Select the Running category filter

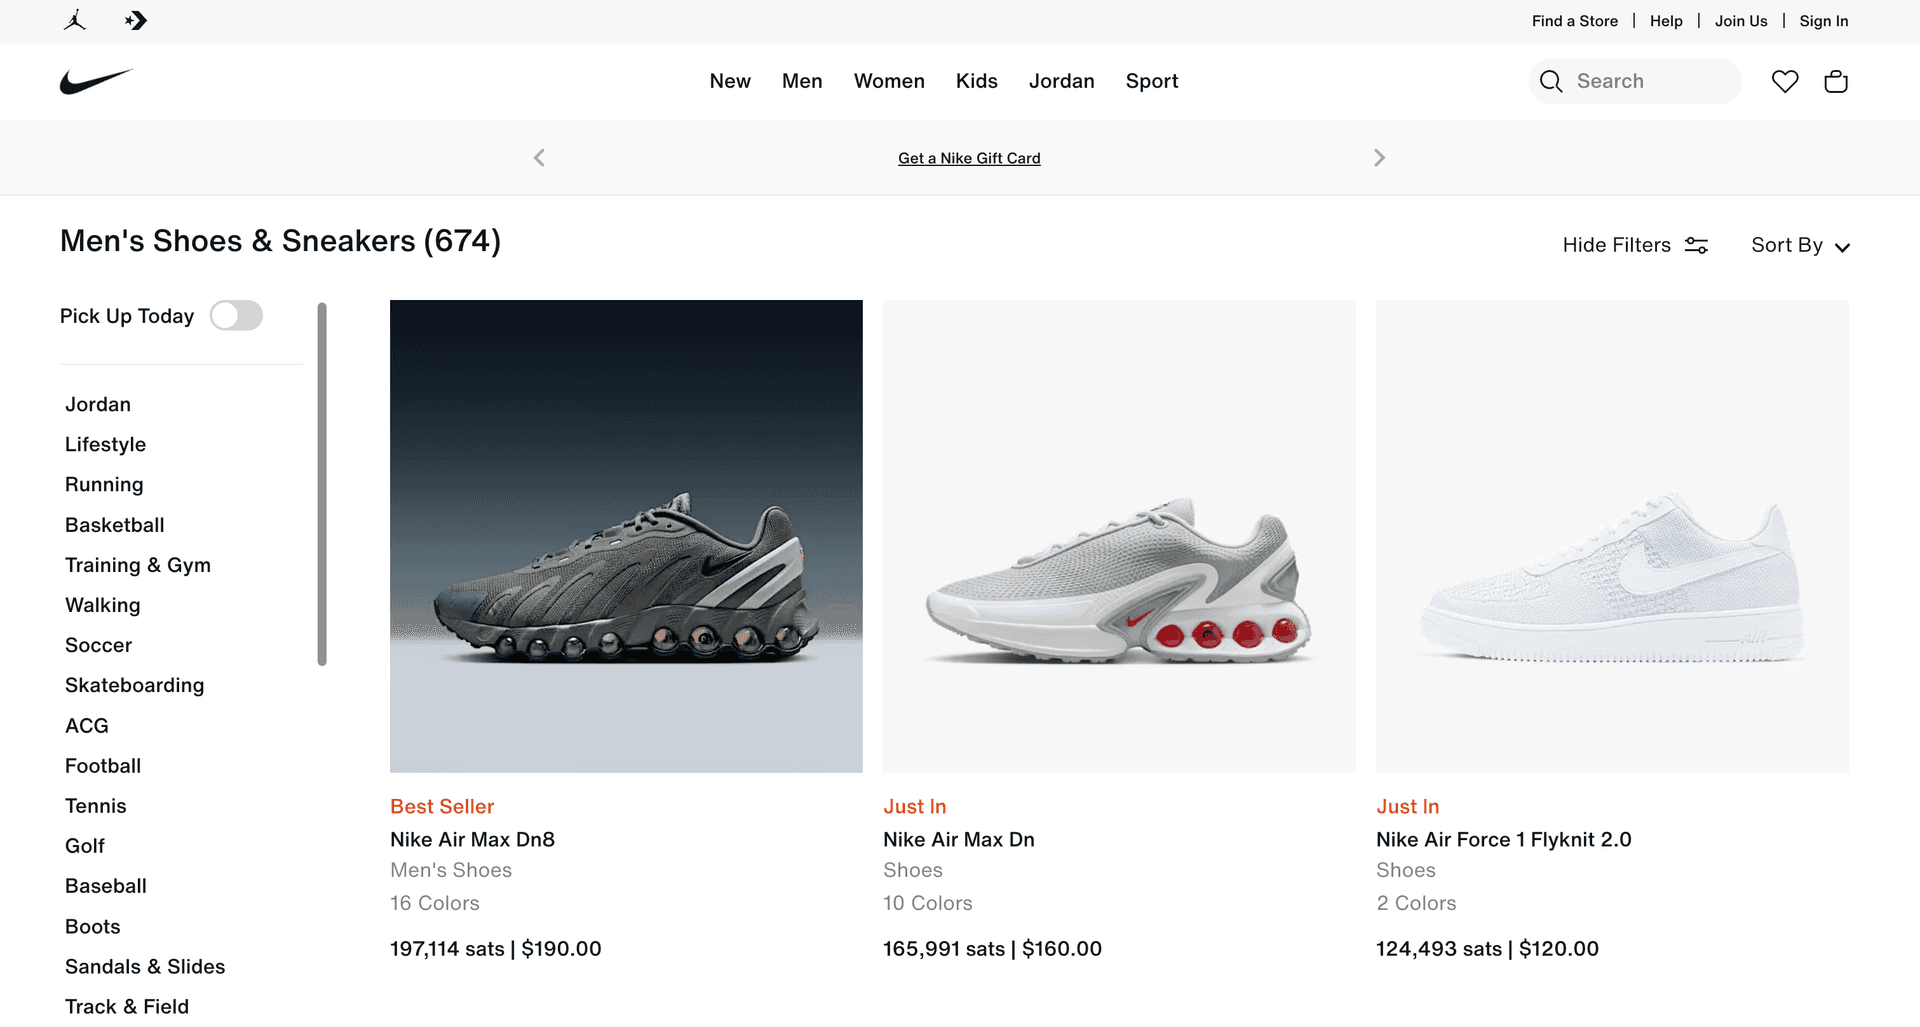104,484
